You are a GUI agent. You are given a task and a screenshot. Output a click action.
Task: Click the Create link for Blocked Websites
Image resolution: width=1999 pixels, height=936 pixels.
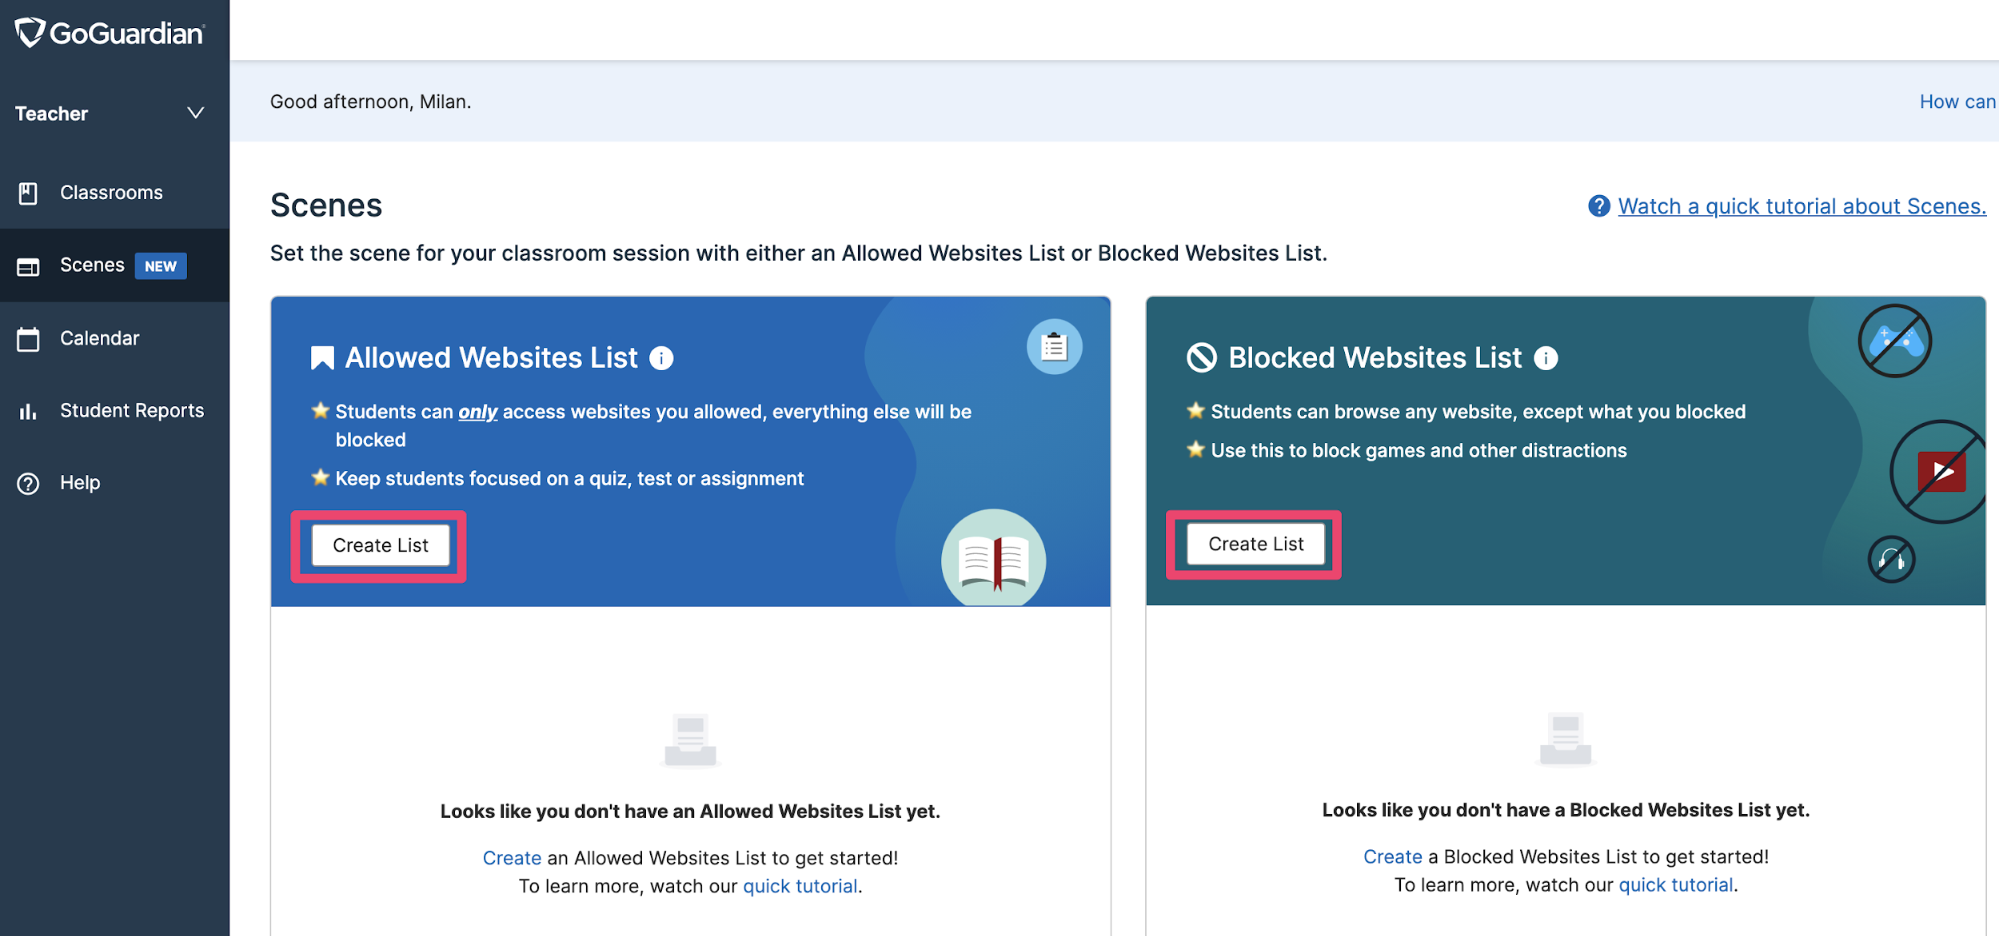pyautogui.click(x=1392, y=857)
